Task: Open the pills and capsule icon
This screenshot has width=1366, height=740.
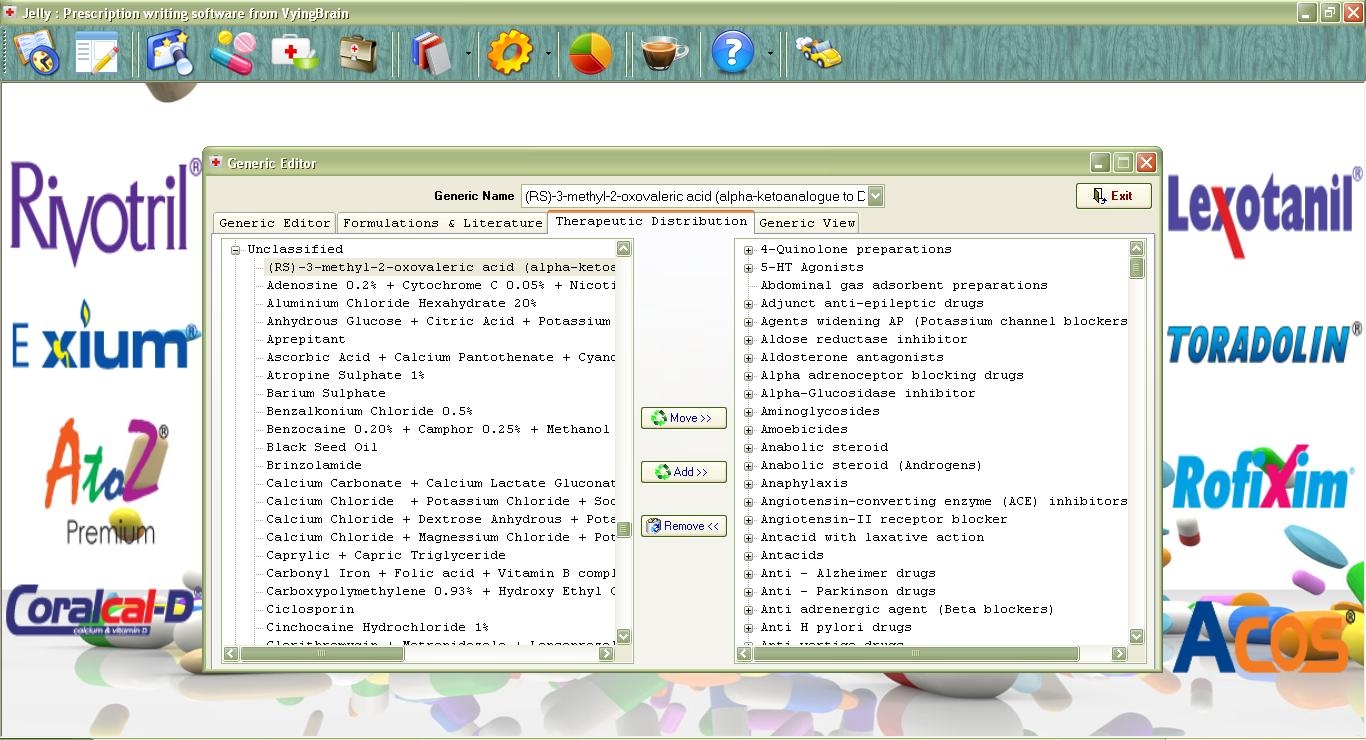Action: 232,52
